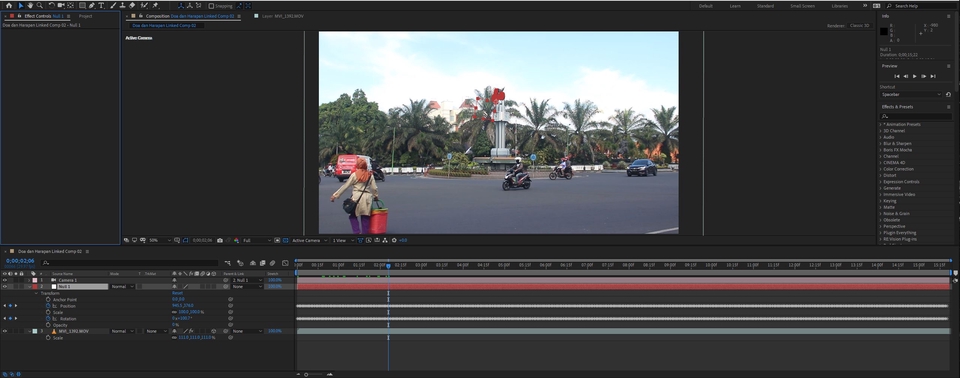The height and width of the screenshot is (378, 960).
Task: Click the Reset link in Transform row
Action: click(x=177, y=293)
